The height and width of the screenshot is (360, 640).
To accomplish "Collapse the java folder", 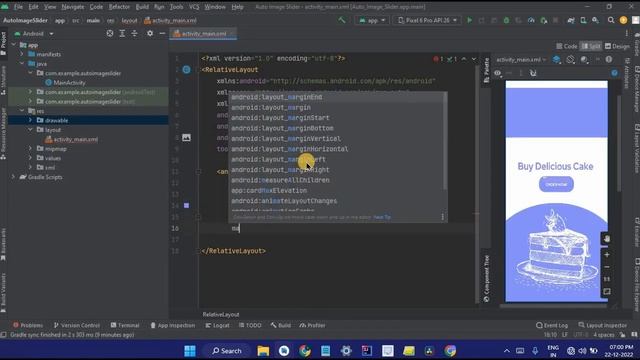I will pyautogui.click(x=22, y=64).
